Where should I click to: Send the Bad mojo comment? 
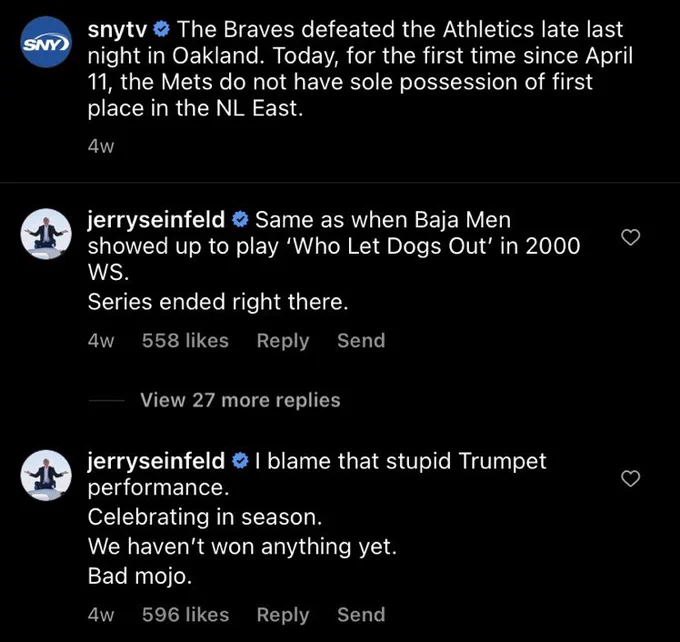[x=361, y=615]
